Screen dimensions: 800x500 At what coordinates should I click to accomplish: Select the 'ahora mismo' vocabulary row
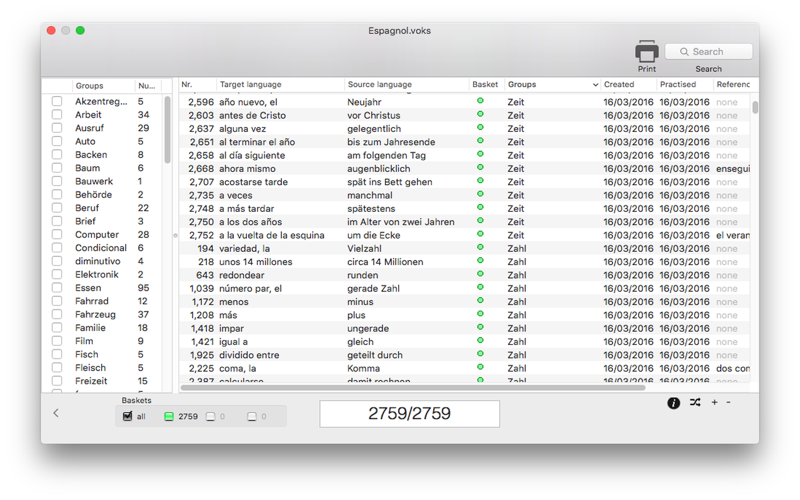(300, 169)
